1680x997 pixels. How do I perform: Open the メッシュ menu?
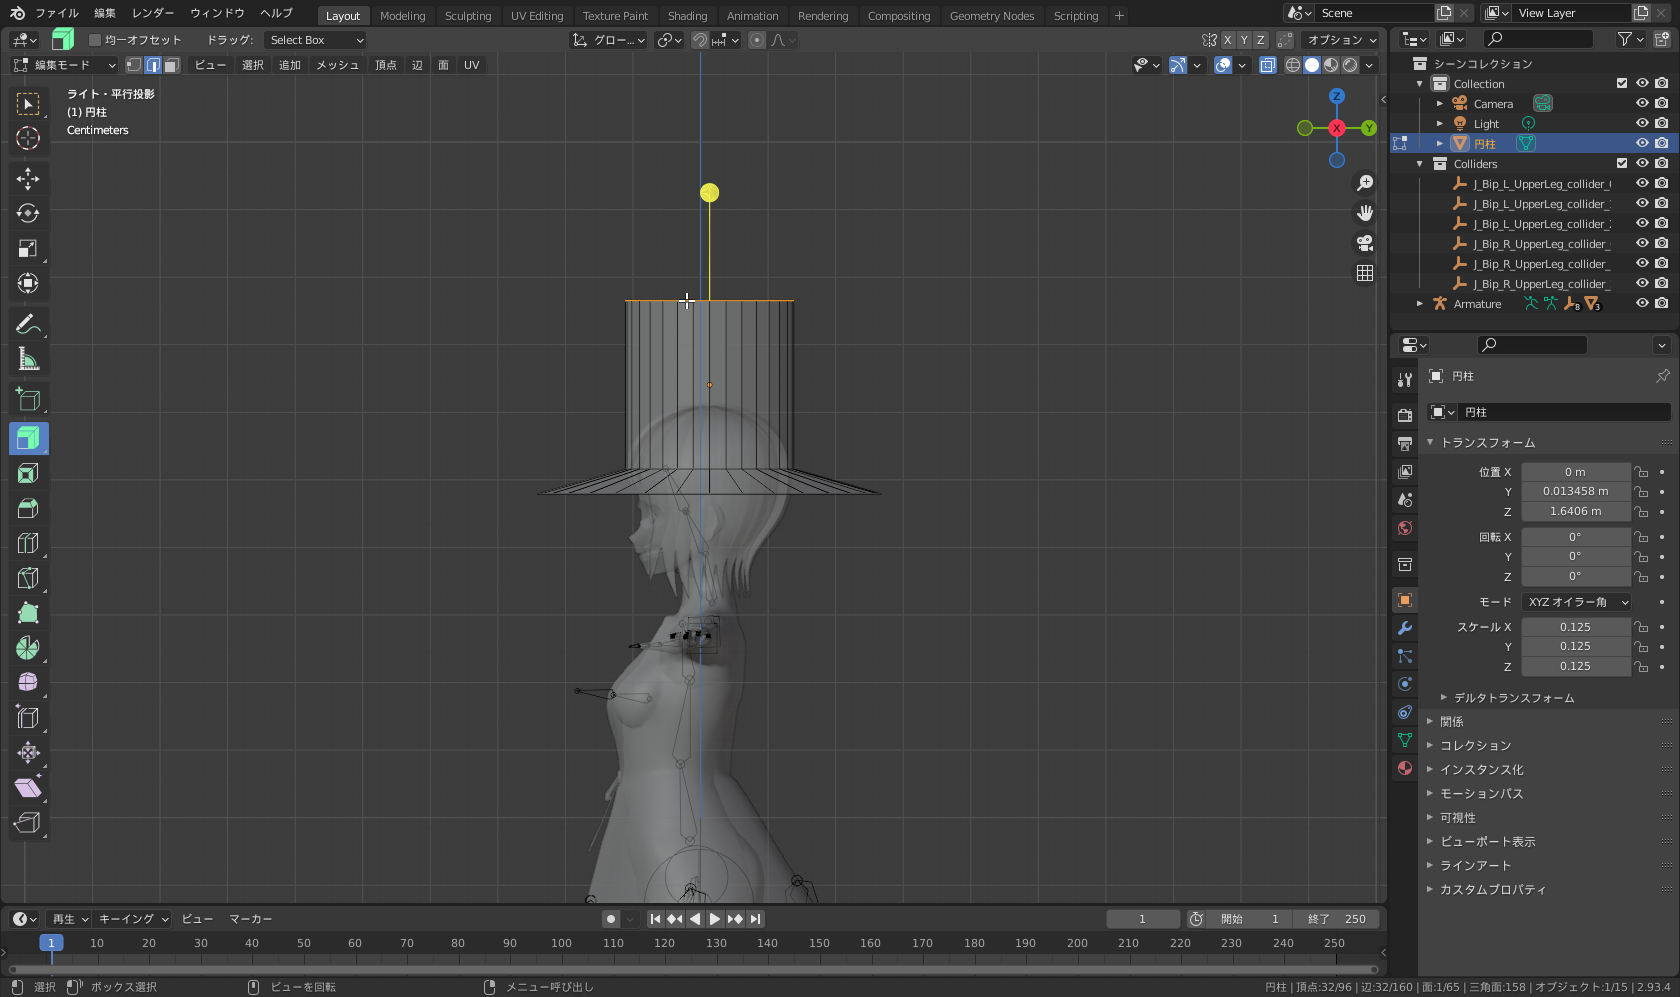pos(337,65)
